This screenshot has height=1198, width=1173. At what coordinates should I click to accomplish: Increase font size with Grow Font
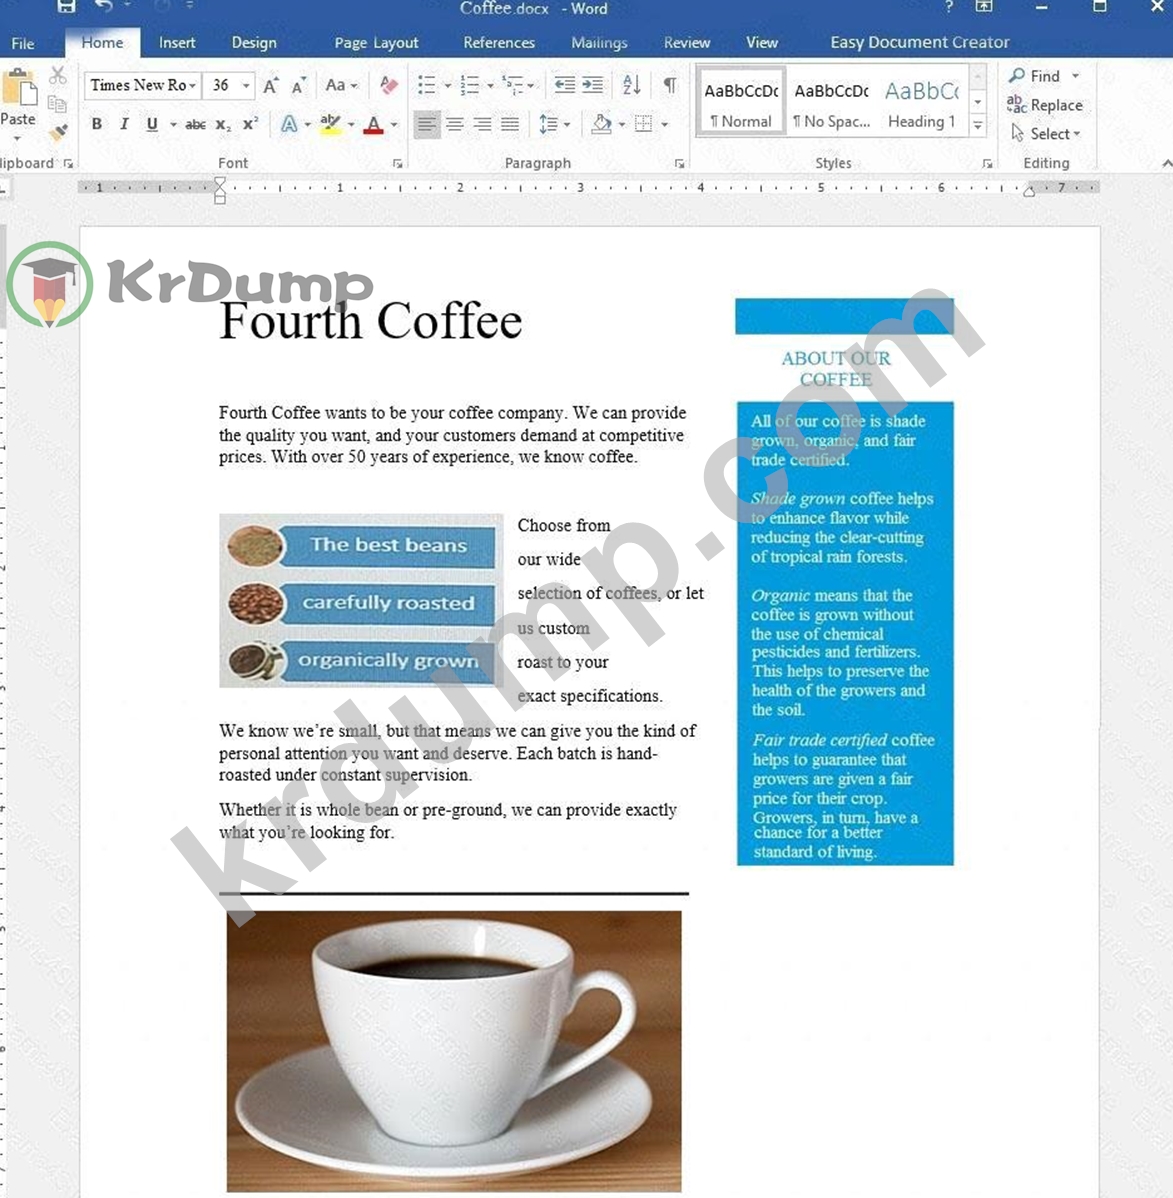(271, 86)
